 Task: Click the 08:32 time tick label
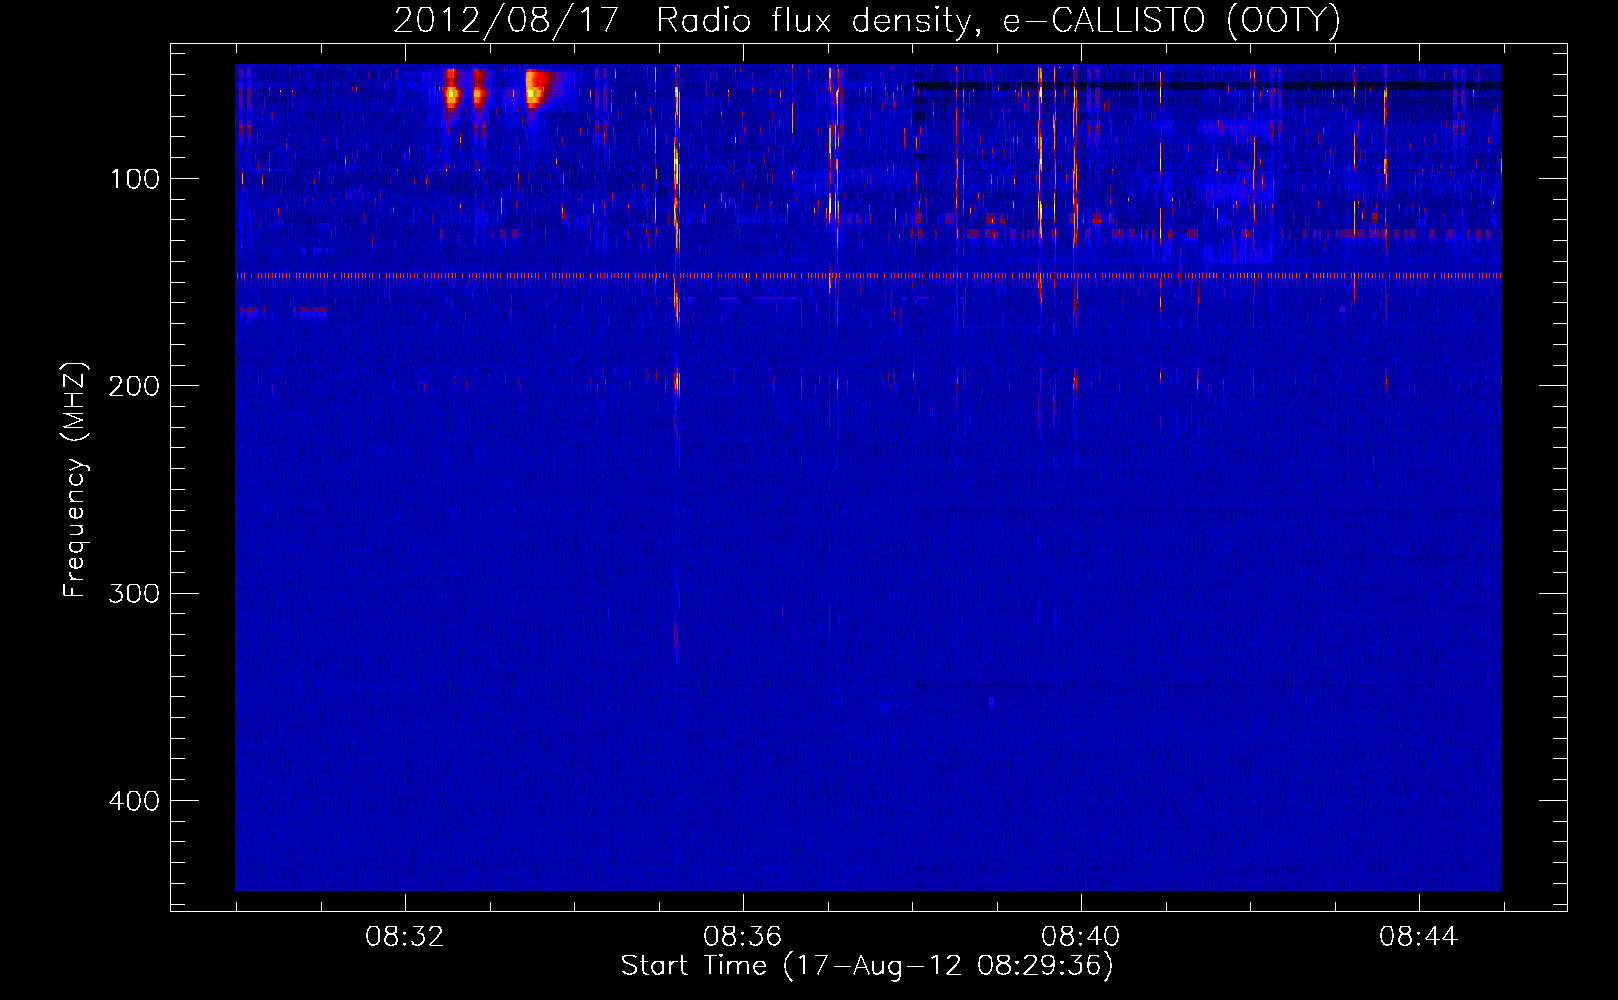[404, 937]
